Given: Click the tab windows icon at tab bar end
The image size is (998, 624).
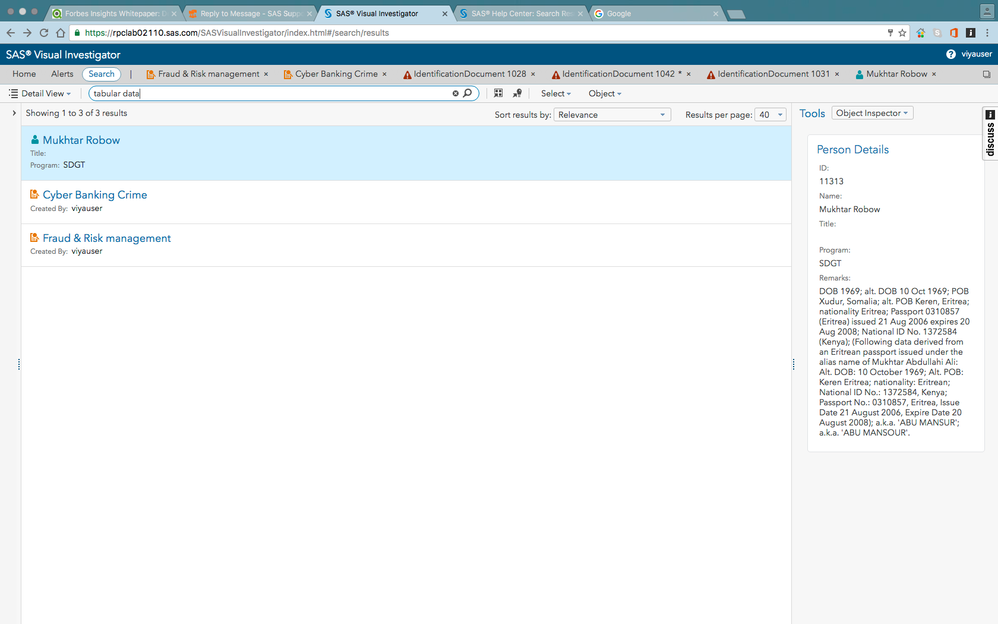Looking at the screenshot, I should [987, 74].
